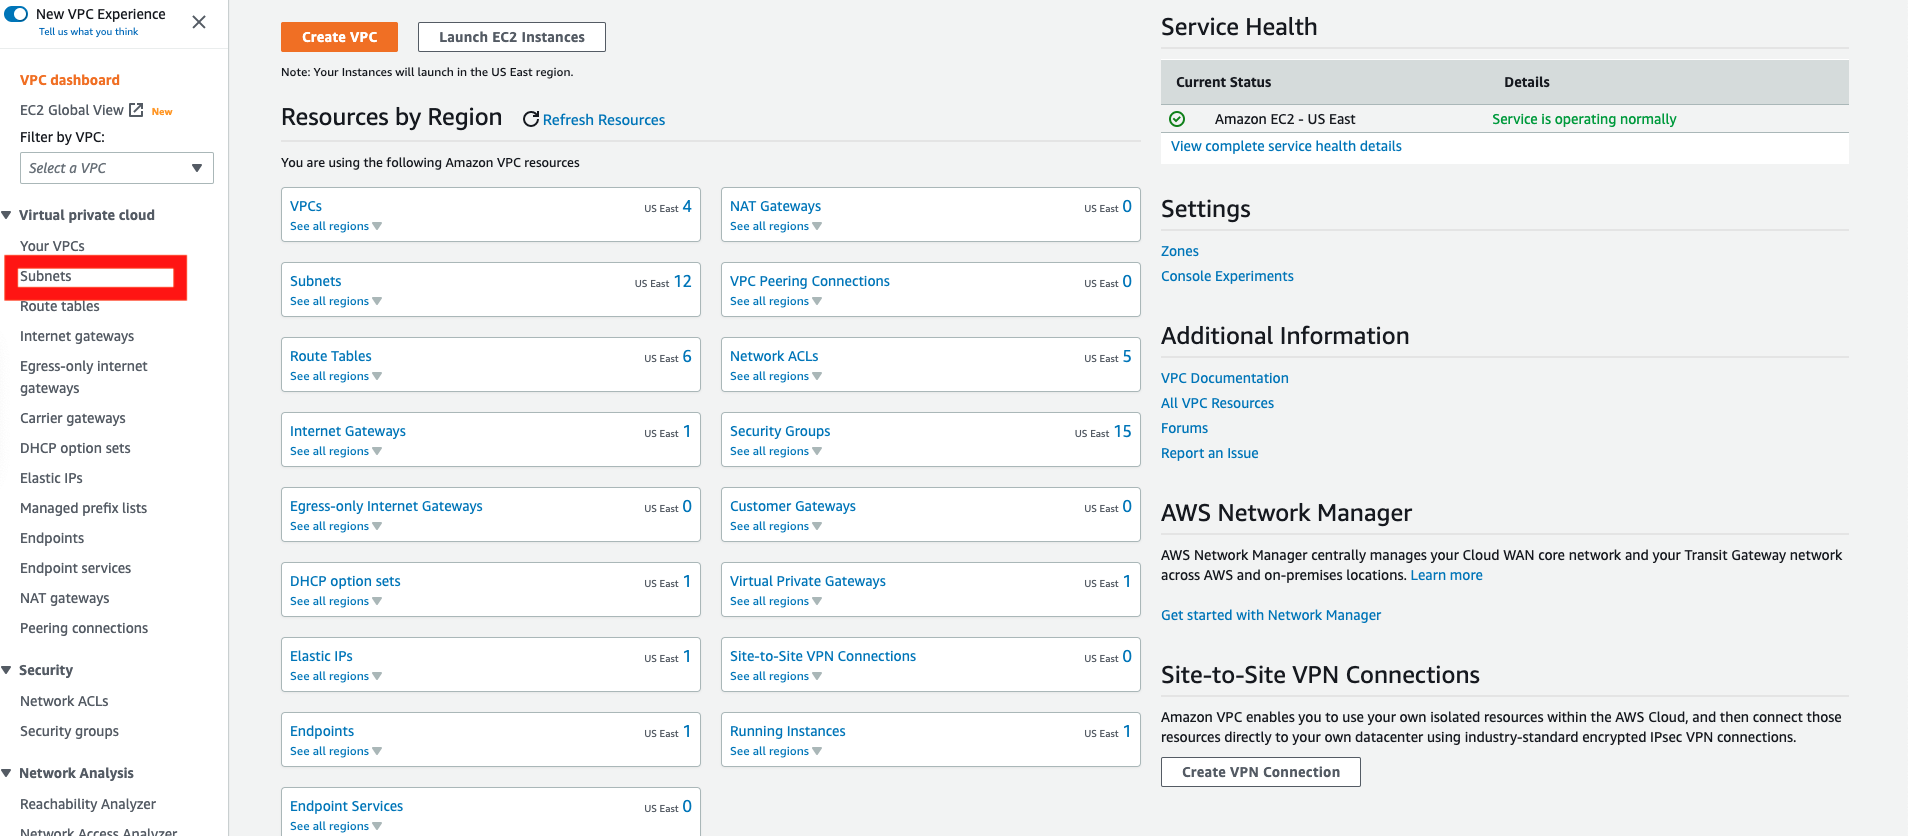Expand See all regions under NAT Gateways
Screen dimensions: 1908x836
click(776, 227)
